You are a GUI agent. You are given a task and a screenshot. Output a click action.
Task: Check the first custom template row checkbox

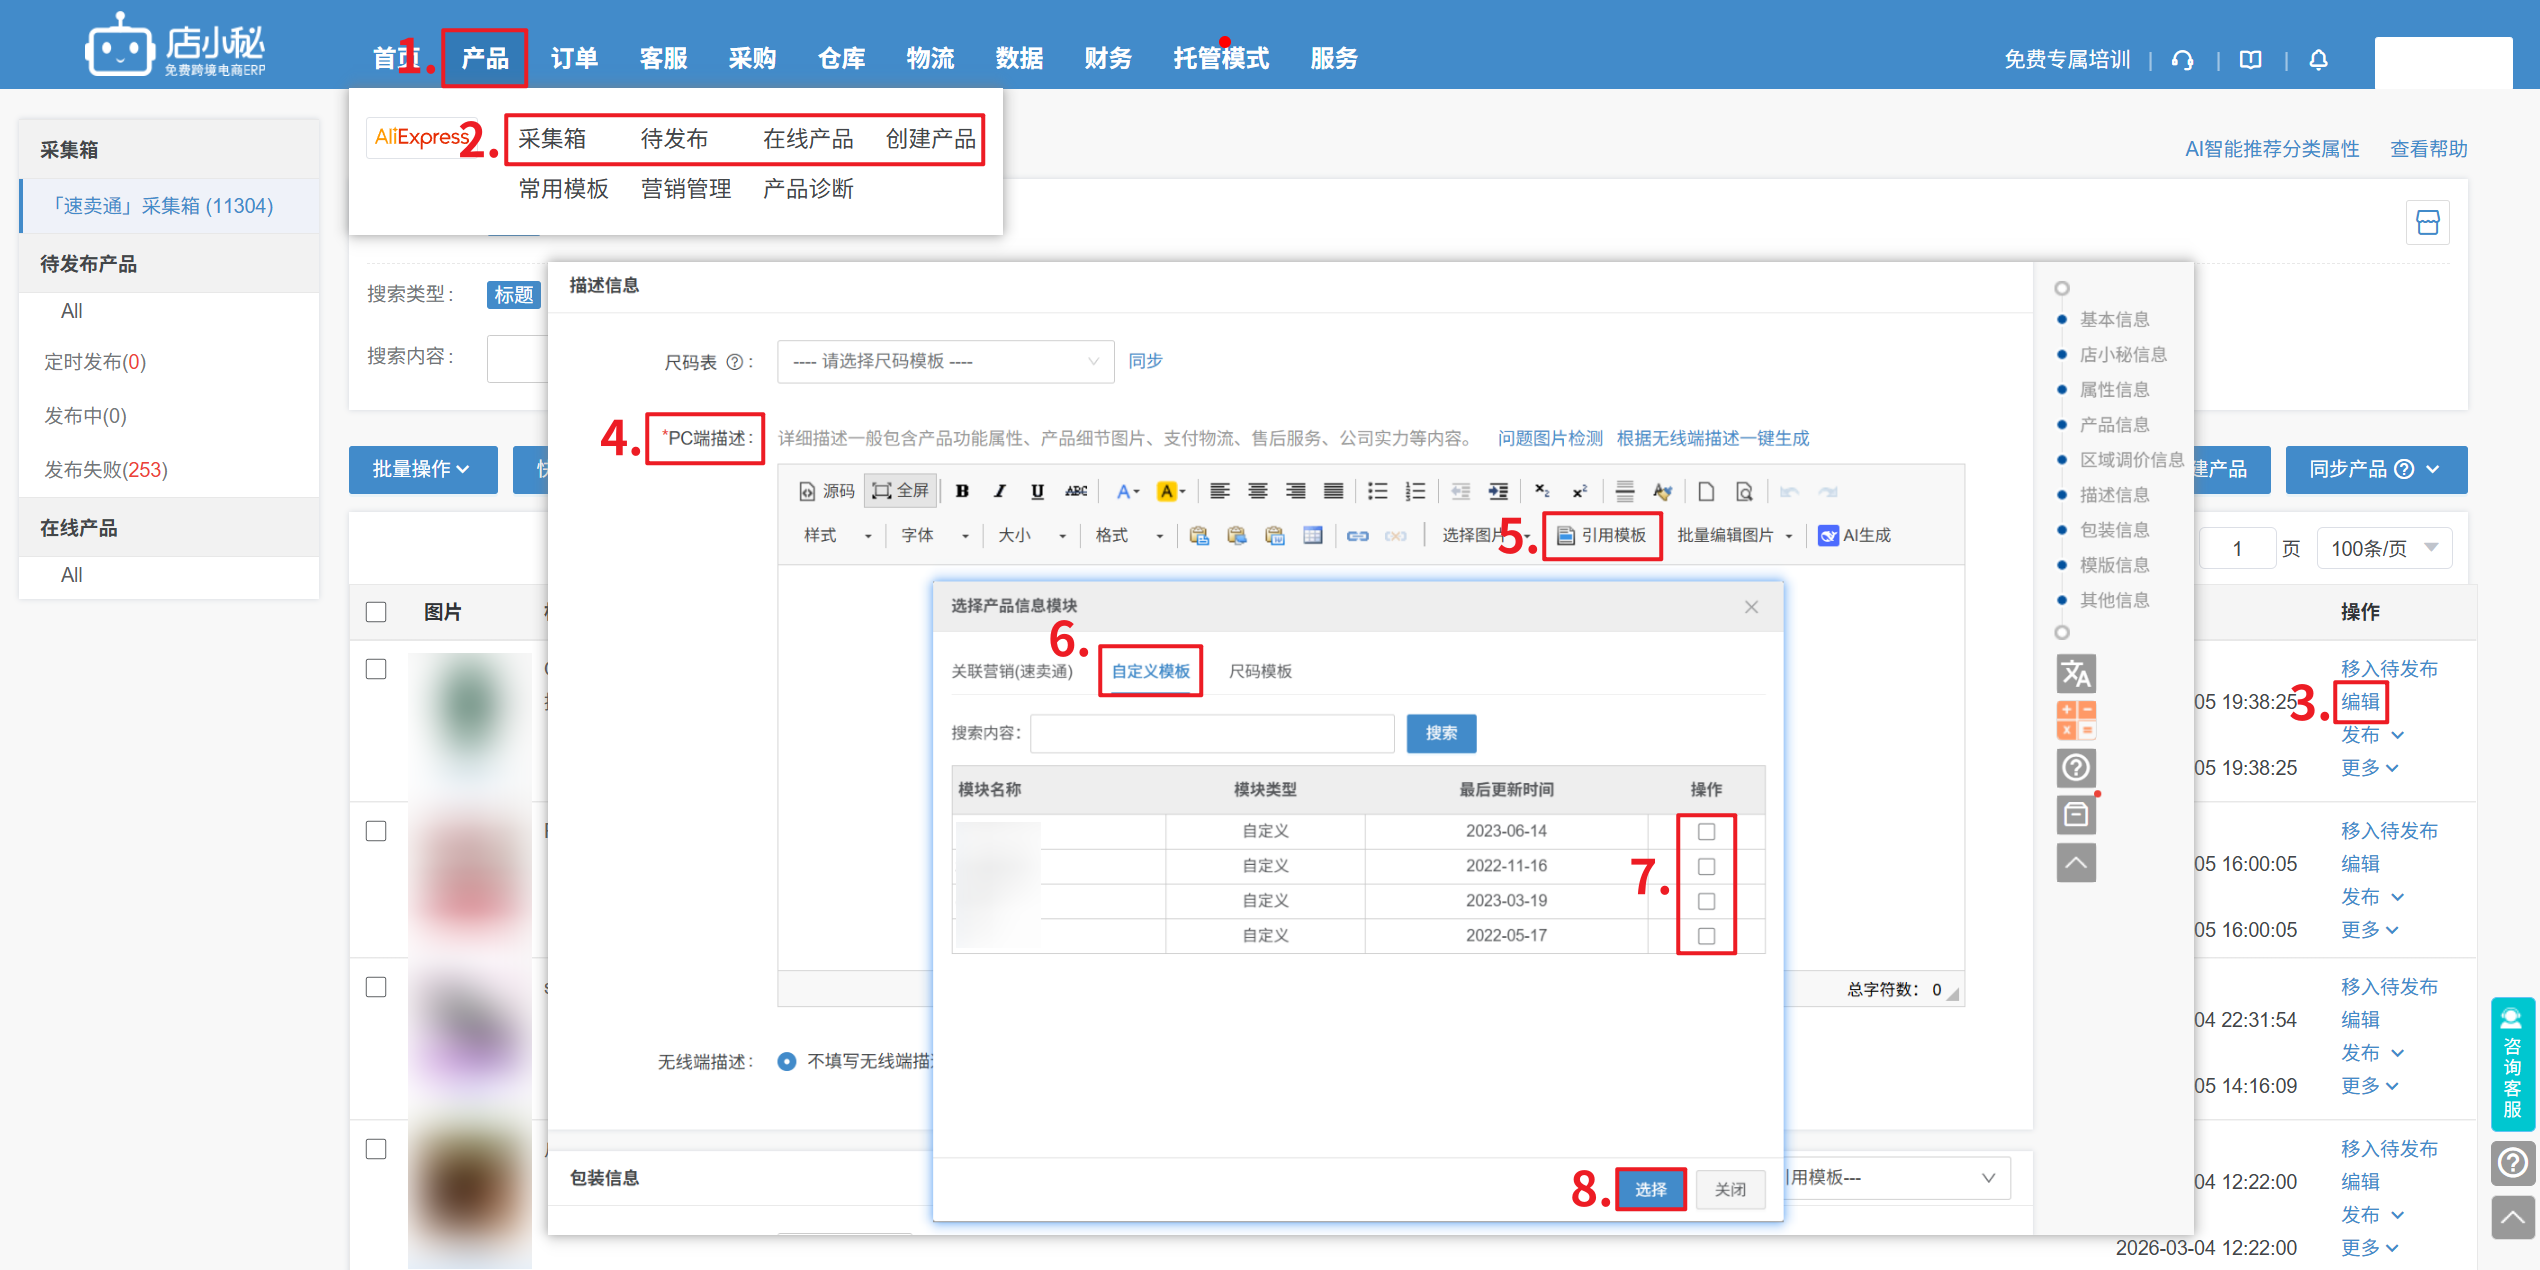pos(1706,831)
